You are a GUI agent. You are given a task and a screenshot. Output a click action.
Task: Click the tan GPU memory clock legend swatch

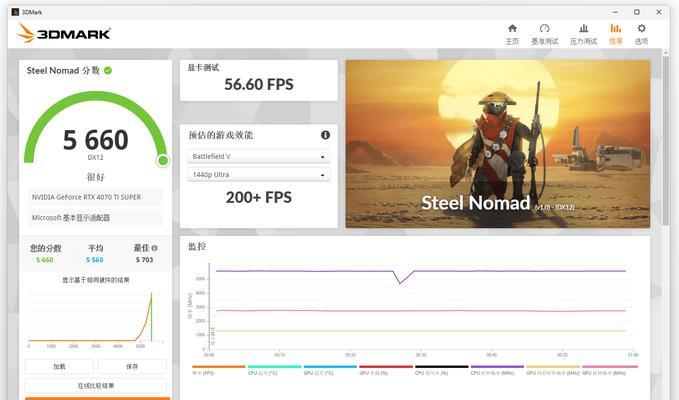[553, 367]
